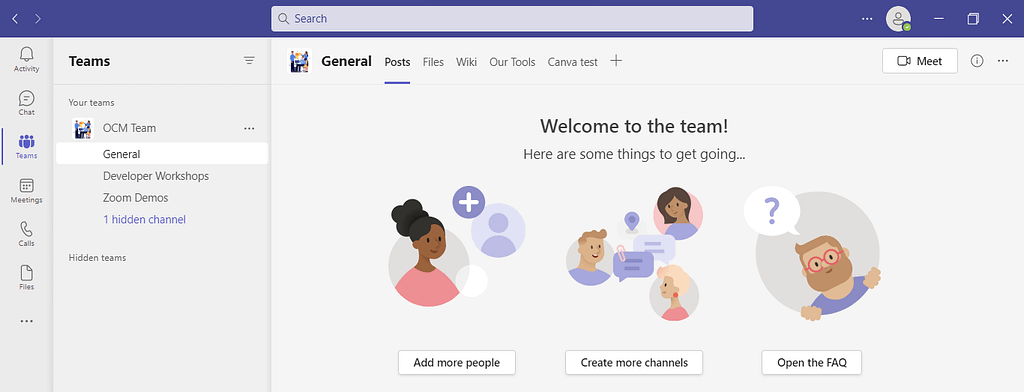The width and height of the screenshot is (1024, 392).
Task: Go back with the left arrow
Action: pyautogui.click(x=15, y=19)
